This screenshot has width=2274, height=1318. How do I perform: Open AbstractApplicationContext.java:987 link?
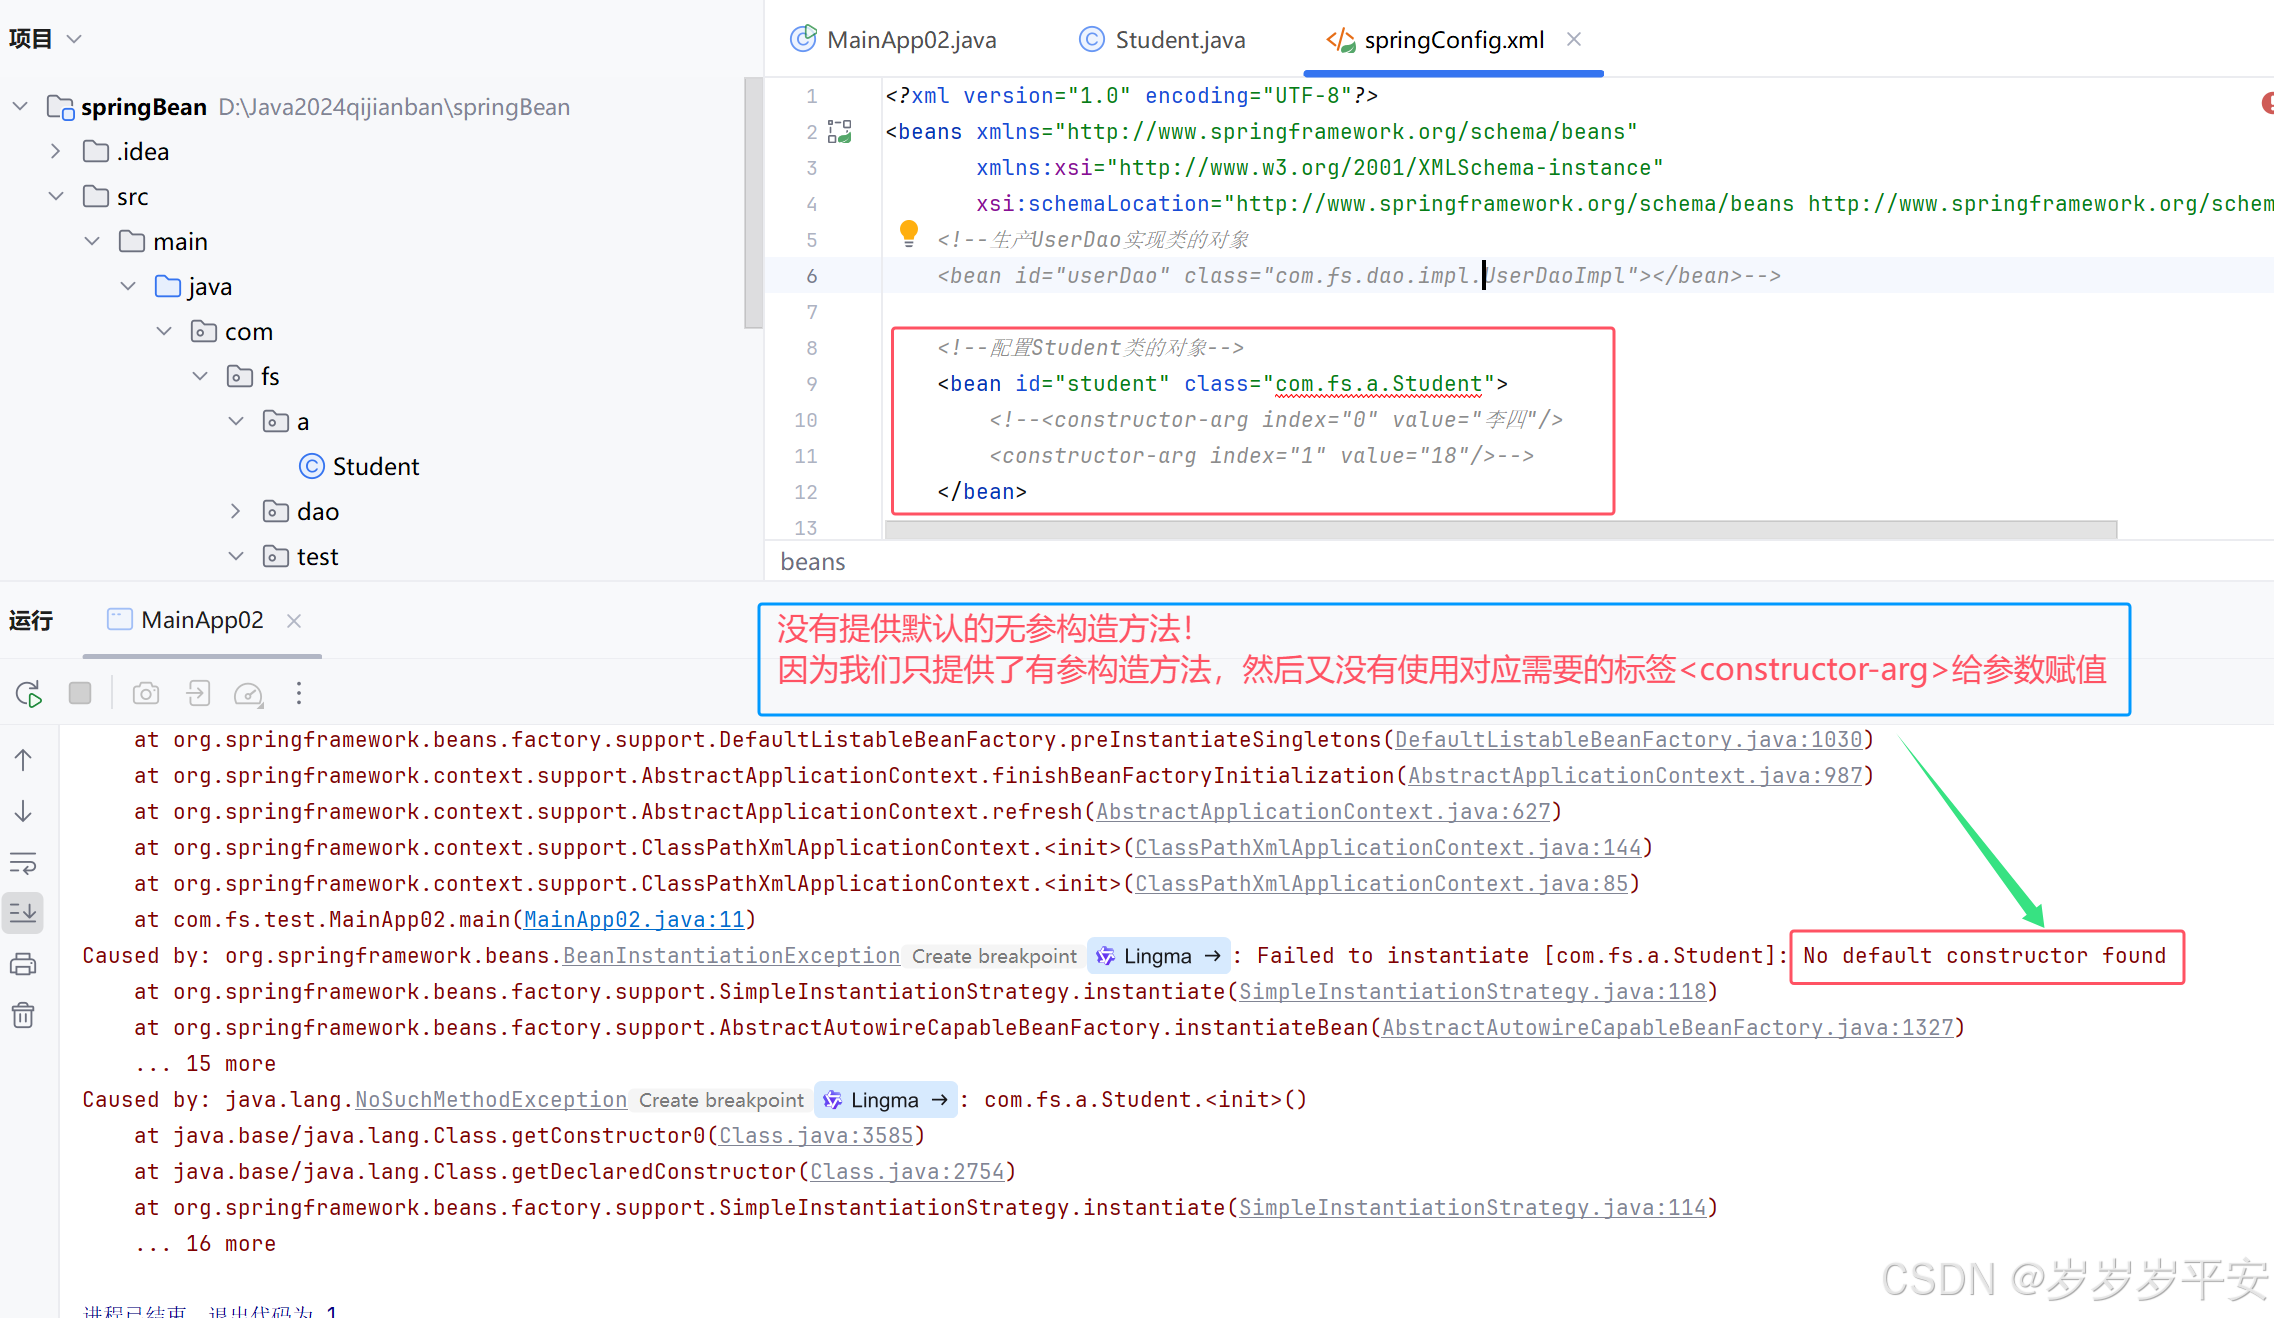click(x=1635, y=776)
